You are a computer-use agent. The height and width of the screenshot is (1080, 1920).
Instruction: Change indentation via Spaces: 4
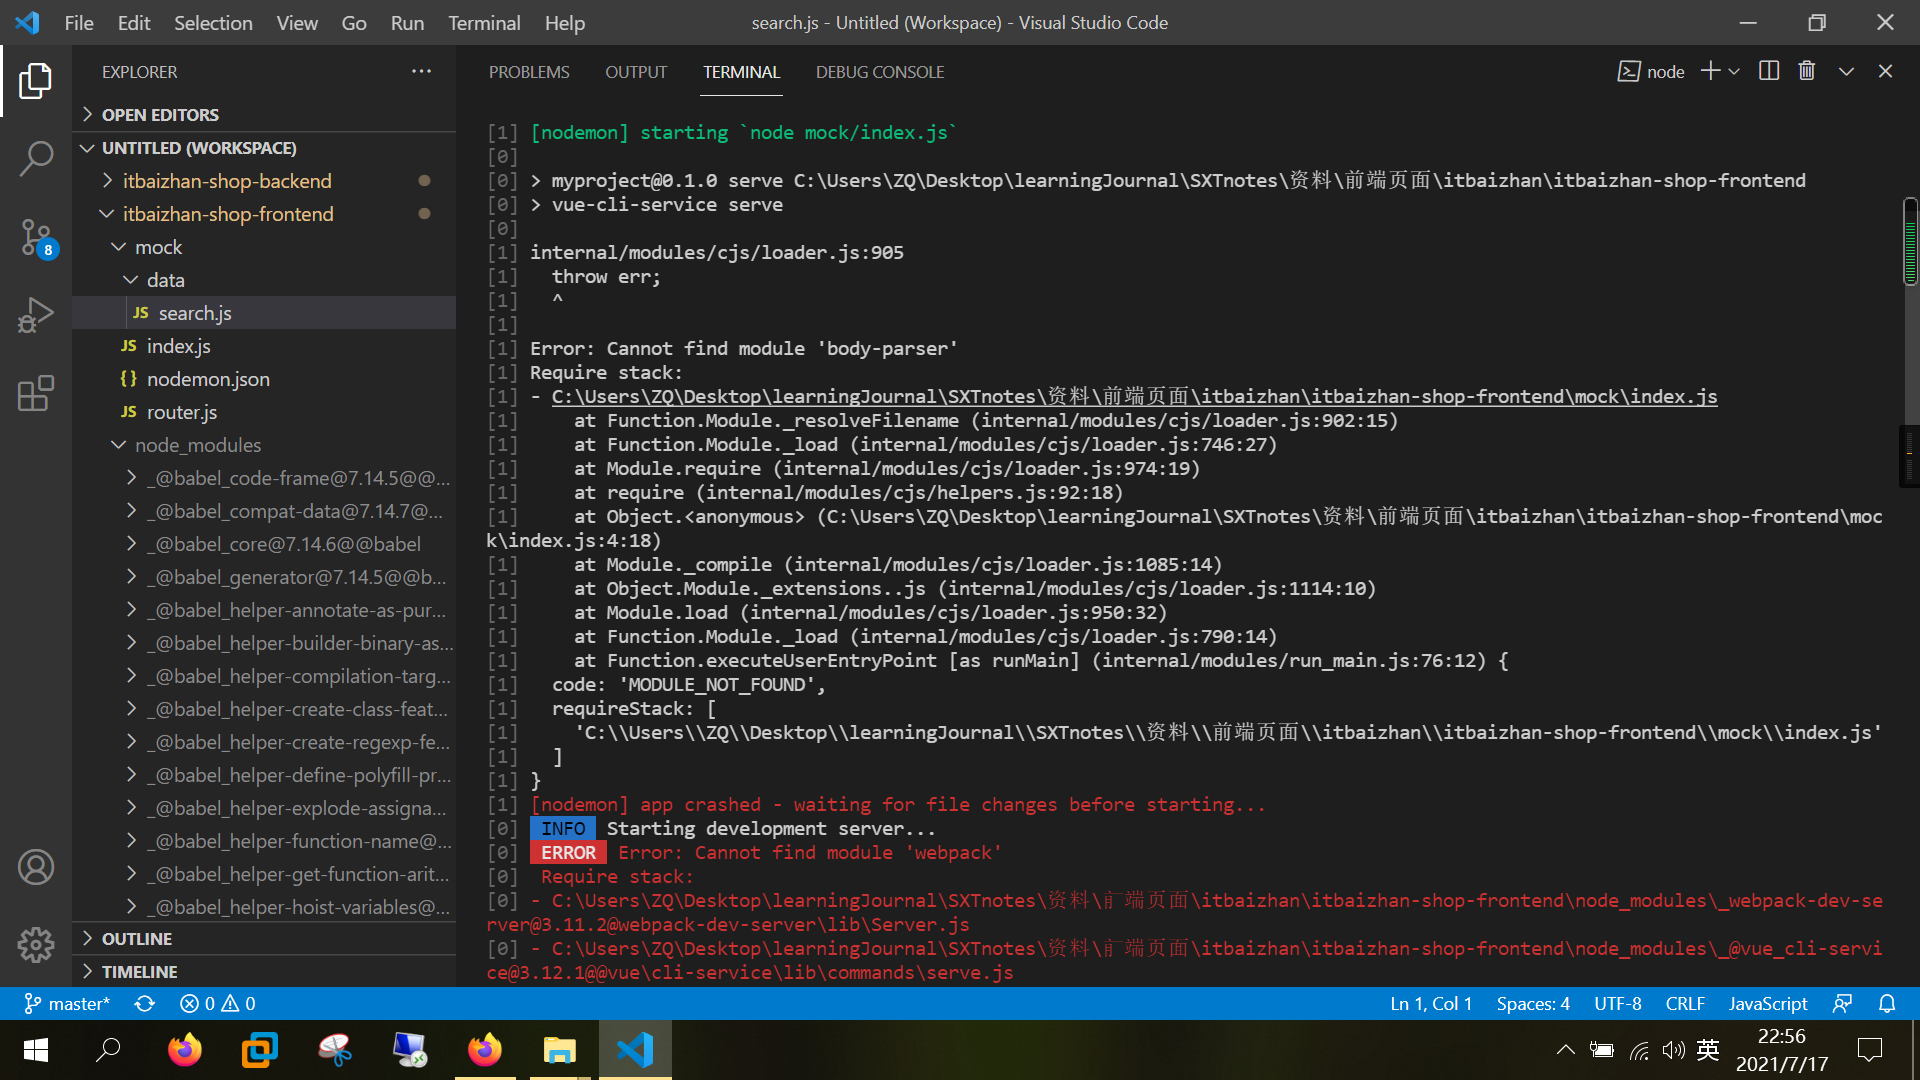1533,1003
